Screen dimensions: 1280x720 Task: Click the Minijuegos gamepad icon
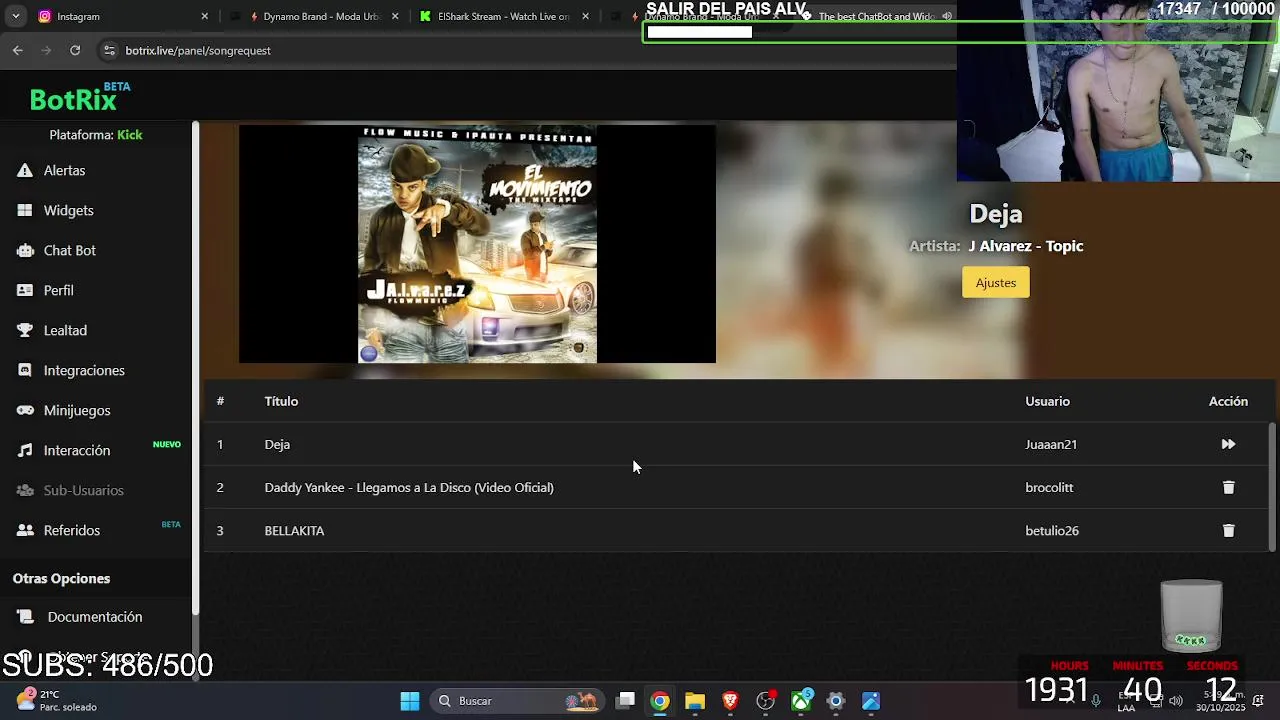point(25,410)
